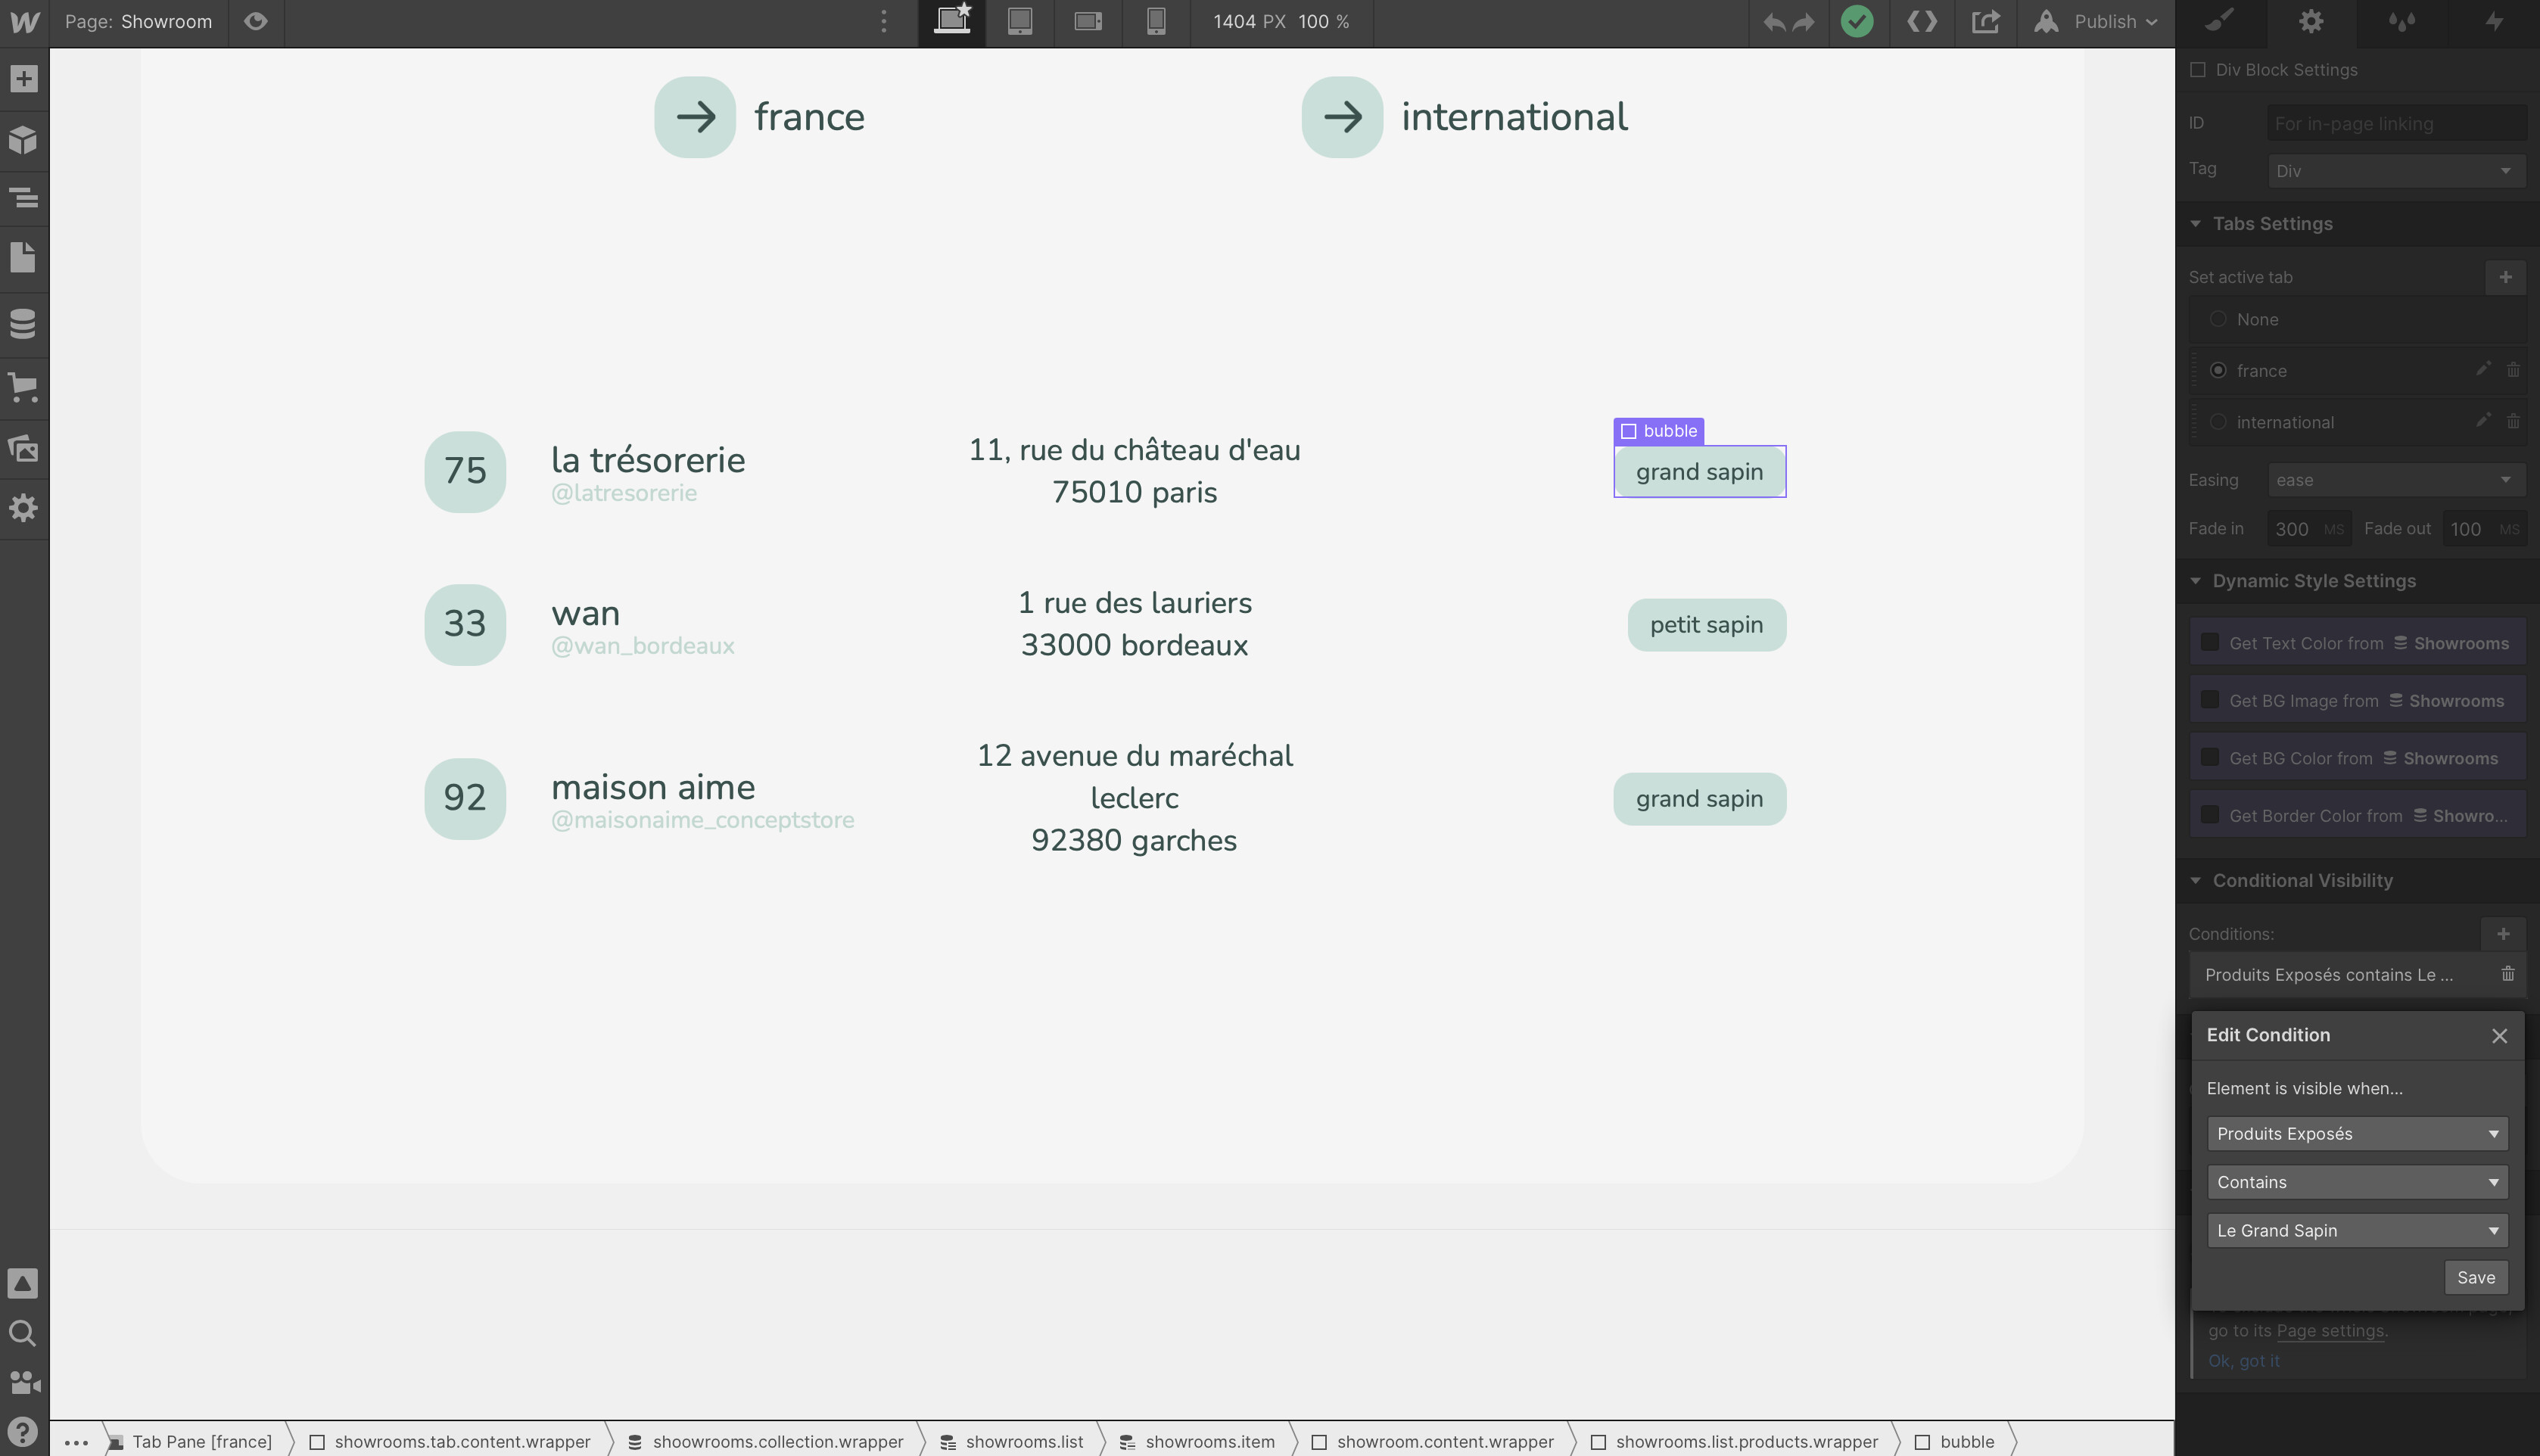Open the Pages panel
The height and width of the screenshot is (1456, 2540).
tap(24, 258)
